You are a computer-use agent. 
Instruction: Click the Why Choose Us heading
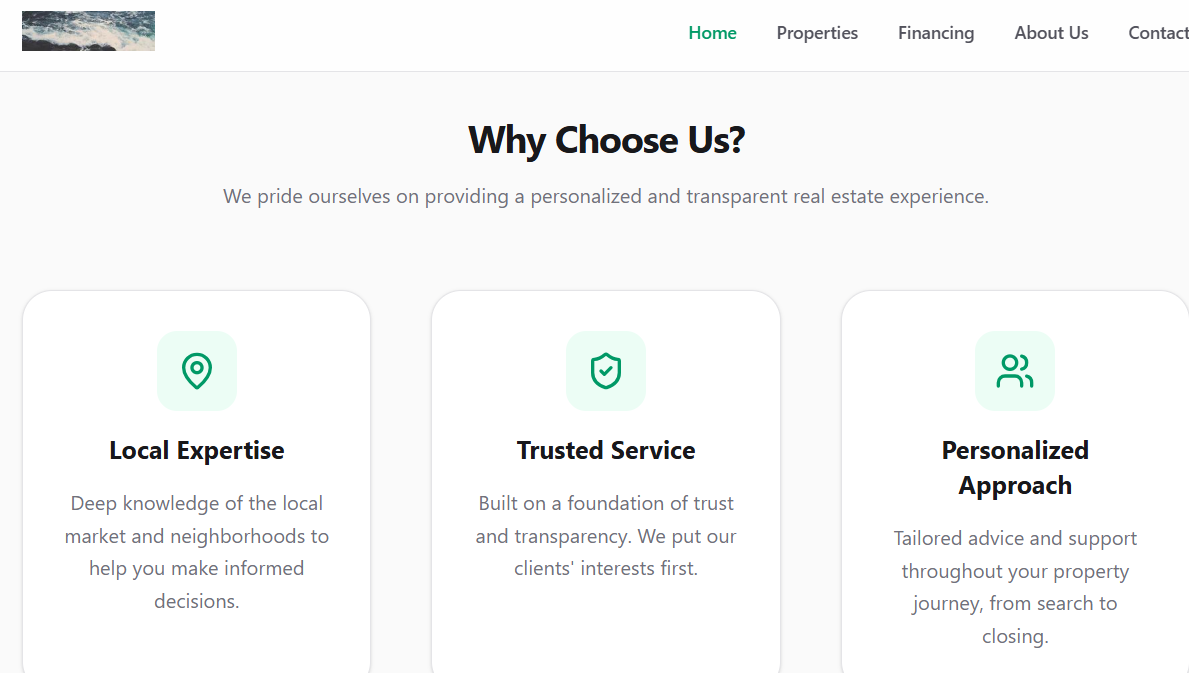coord(606,140)
